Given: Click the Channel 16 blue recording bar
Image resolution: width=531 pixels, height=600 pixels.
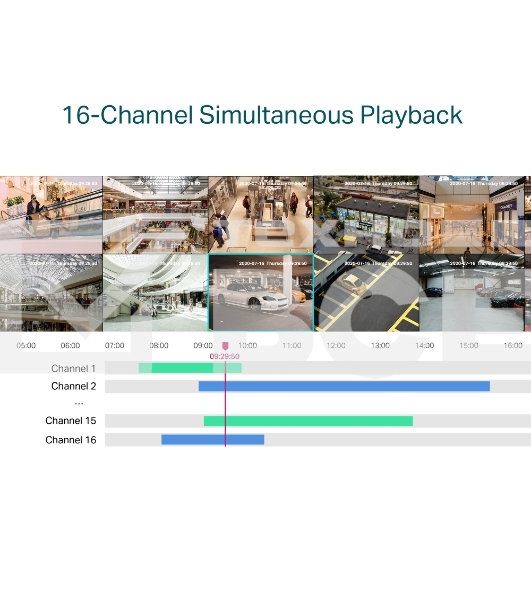Looking at the screenshot, I should click(x=213, y=440).
